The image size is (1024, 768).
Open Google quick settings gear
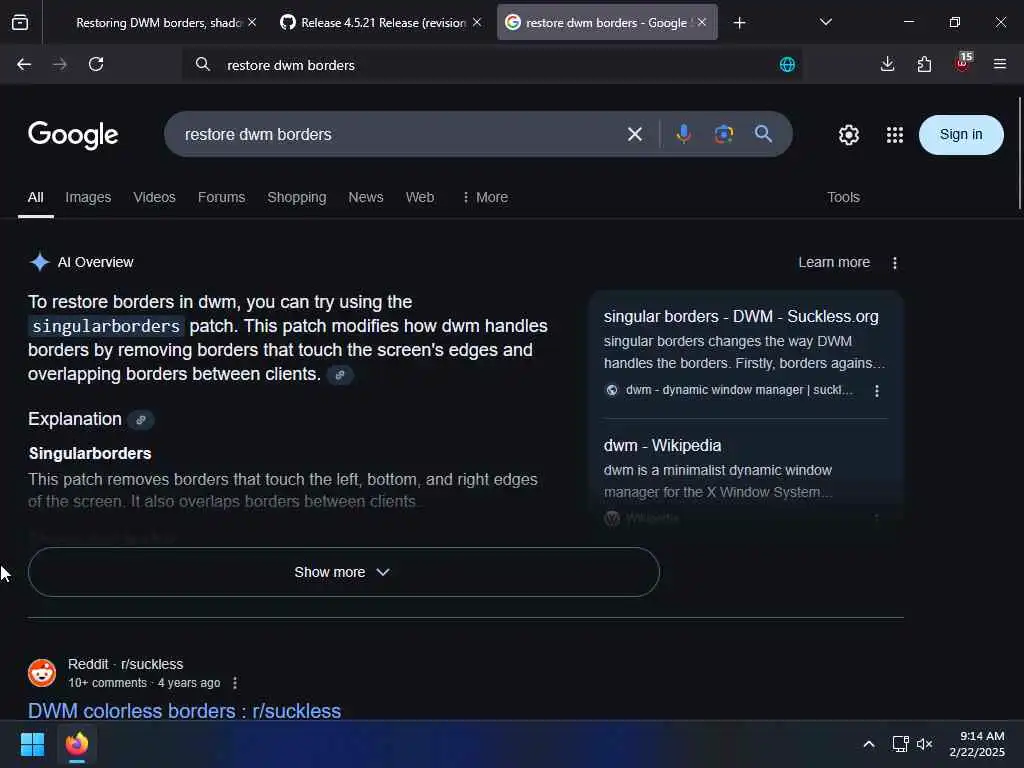[848, 135]
